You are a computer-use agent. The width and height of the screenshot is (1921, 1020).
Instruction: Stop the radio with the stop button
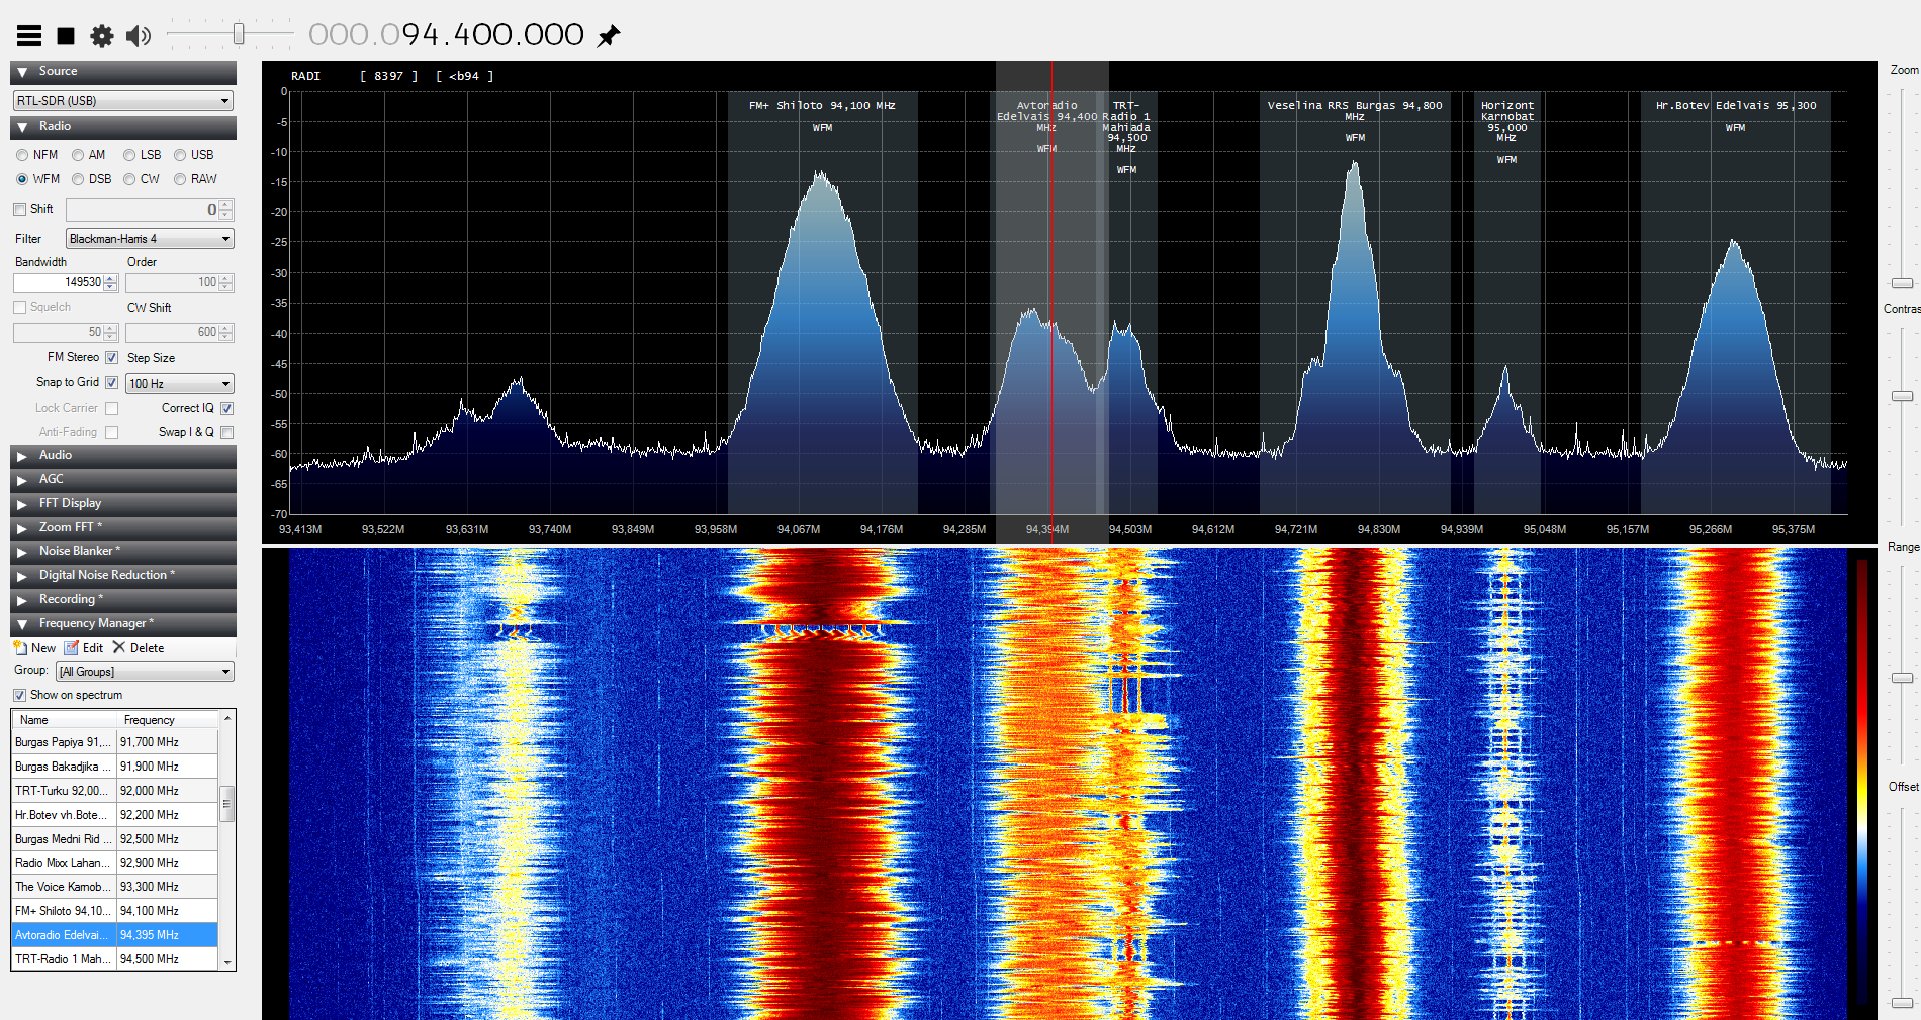[x=66, y=36]
